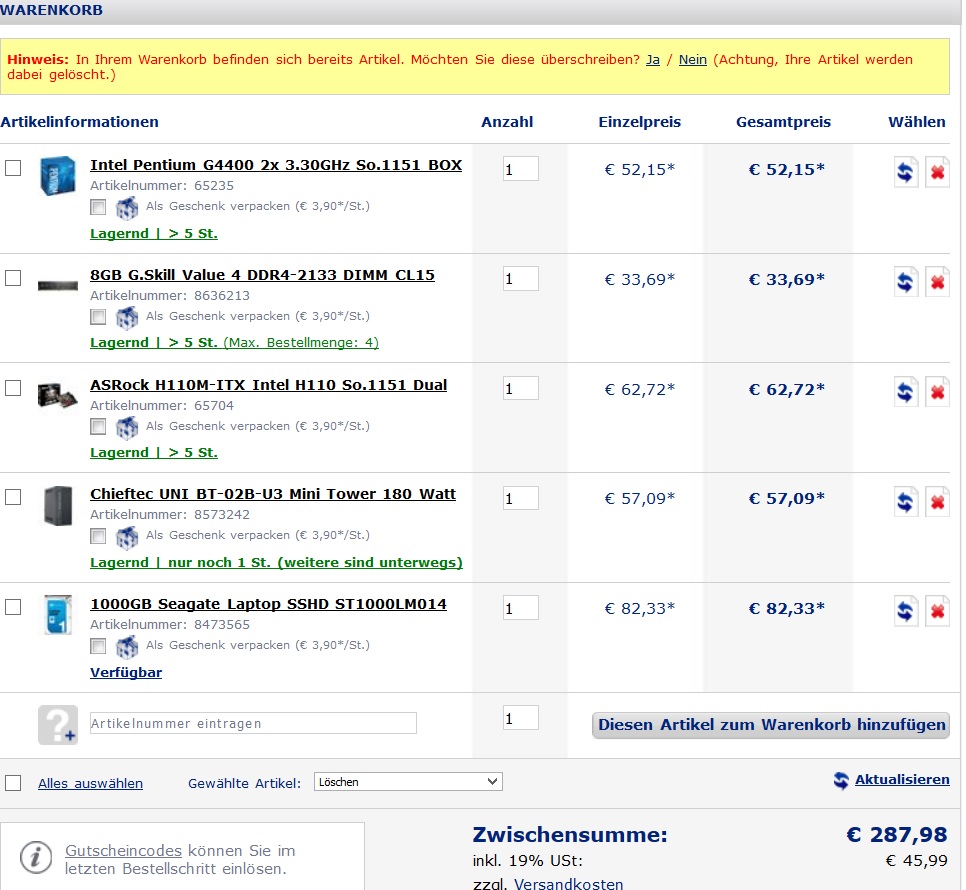Open the Intel Pentium box thumbnail
This screenshot has width=966, height=890.
(58, 176)
